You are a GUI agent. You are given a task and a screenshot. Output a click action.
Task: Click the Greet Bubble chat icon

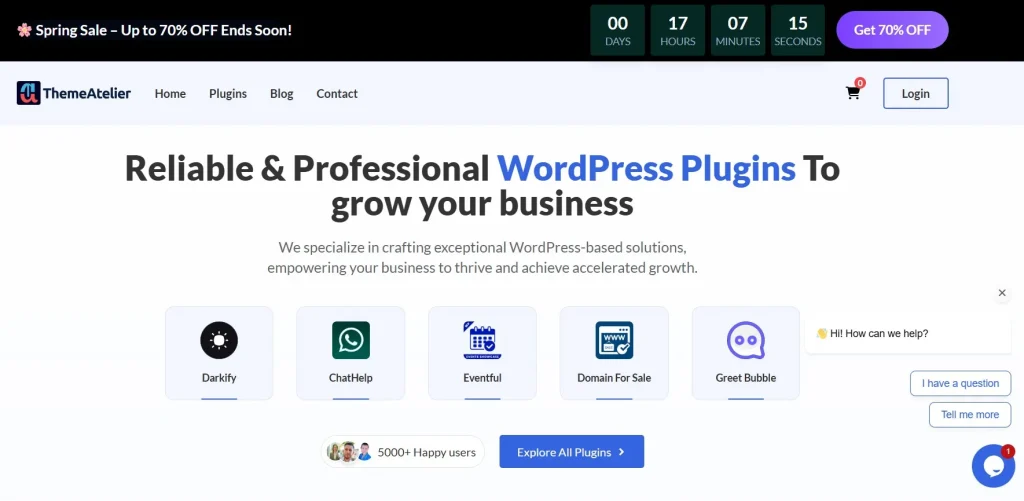pyautogui.click(x=746, y=340)
